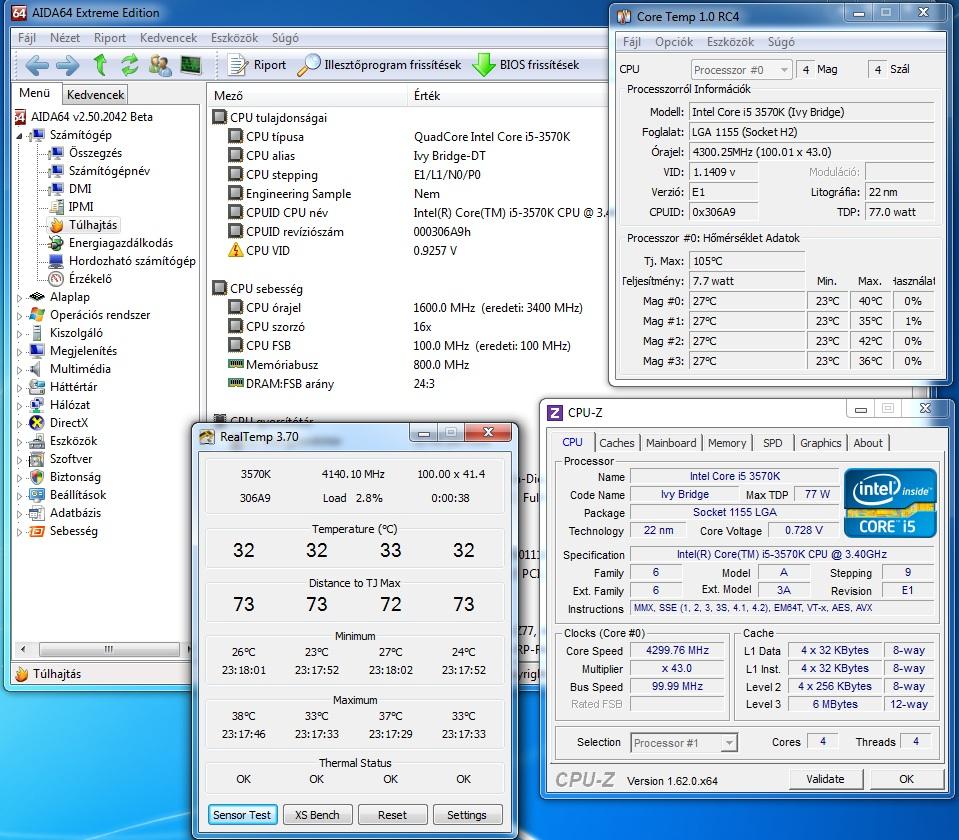Switch to the Kedvencek tab in AIDA64
959x840 pixels.
click(x=95, y=95)
